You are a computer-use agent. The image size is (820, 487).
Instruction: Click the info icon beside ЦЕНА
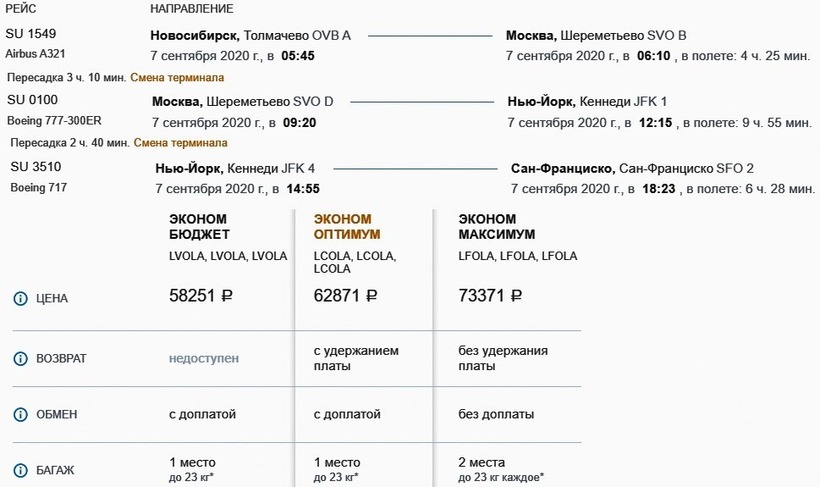point(20,298)
